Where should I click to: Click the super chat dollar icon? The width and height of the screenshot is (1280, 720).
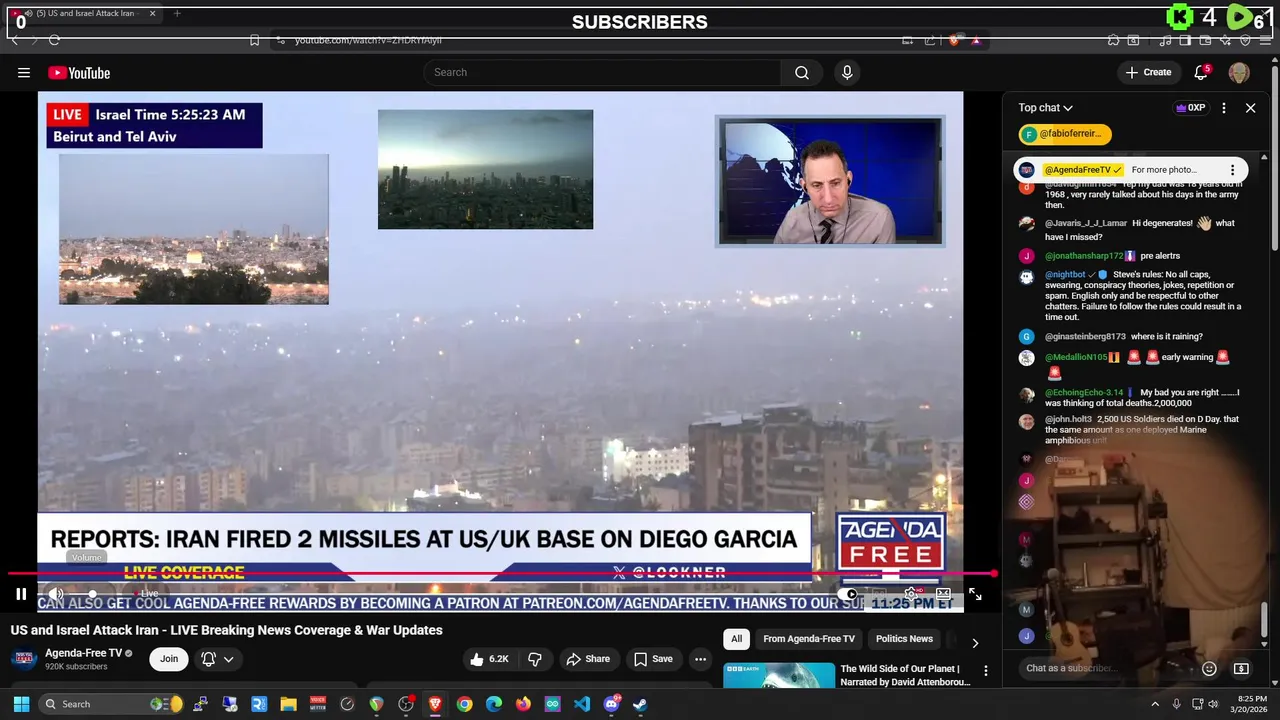(1241, 668)
